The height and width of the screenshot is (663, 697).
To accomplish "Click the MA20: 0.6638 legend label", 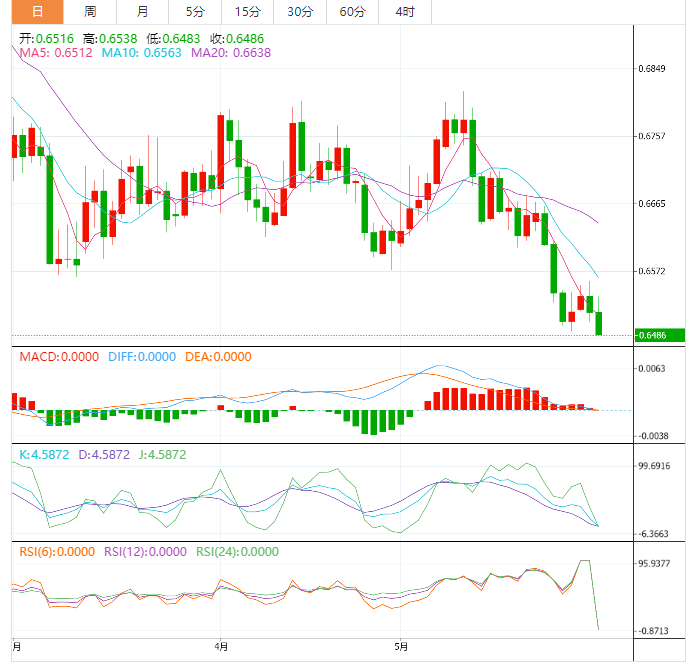I will pos(231,52).
